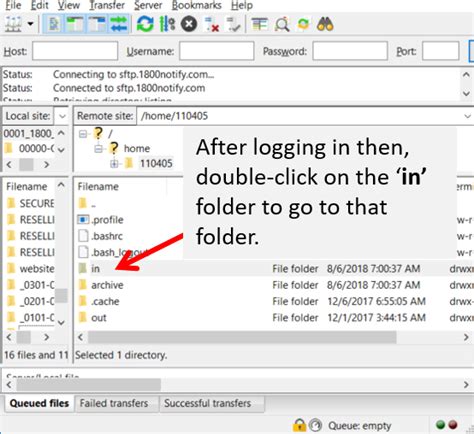The width and height of the screenshot is (474, 434).
Task: Open the Local site path dropdown
Action: tap(62, 116)
